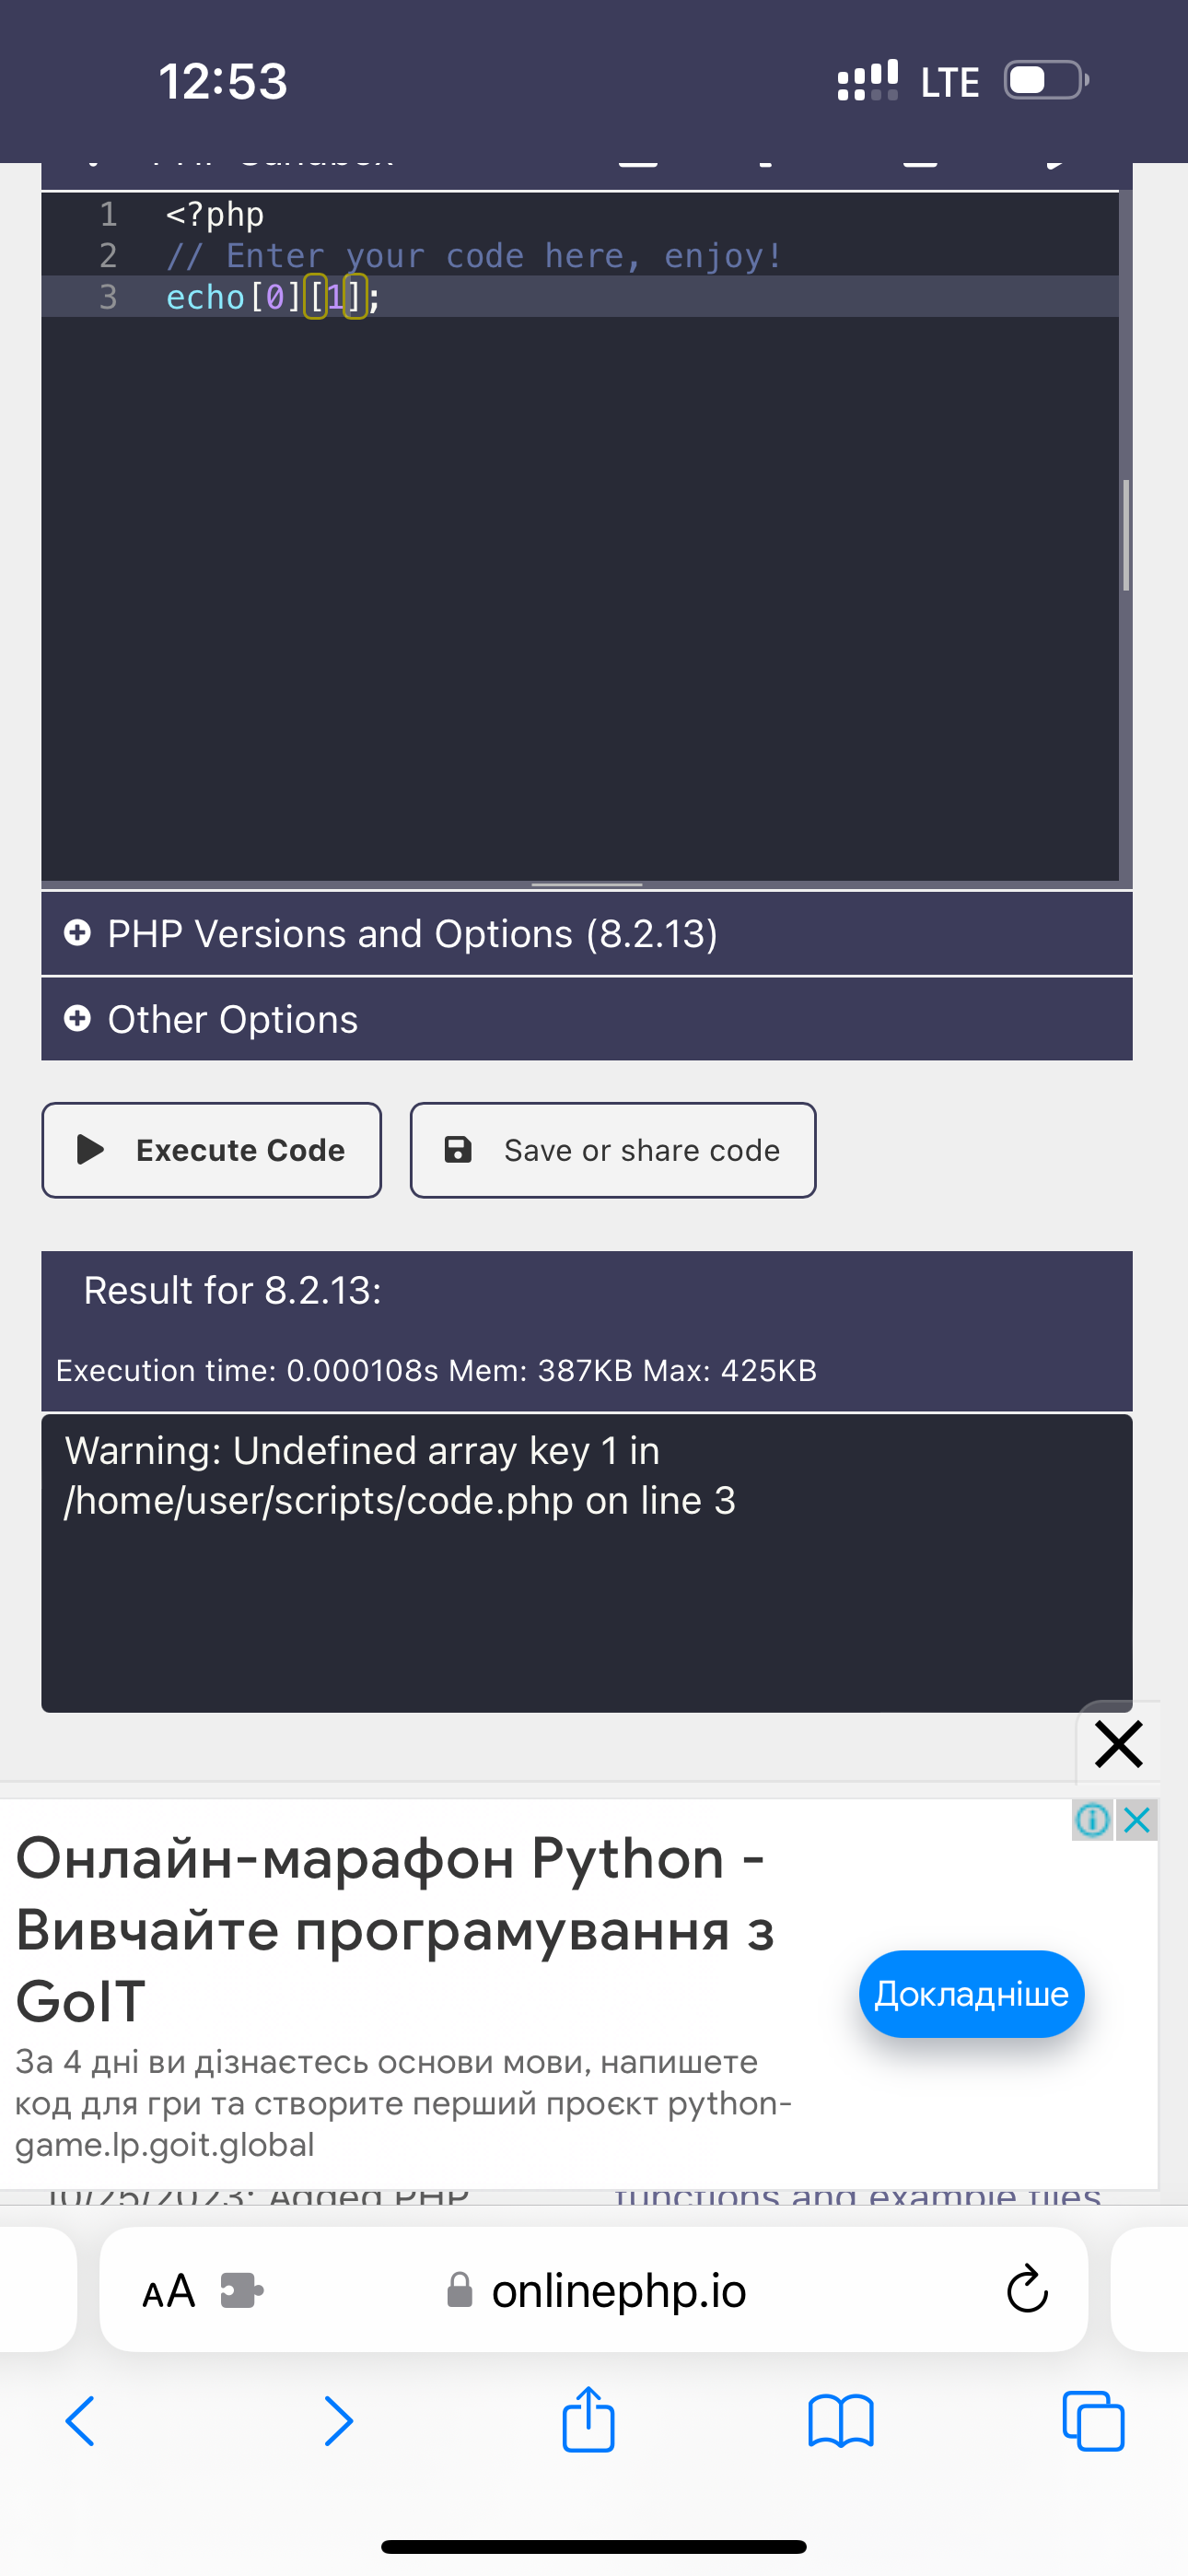Close the ad with the blue X
Viewport: 1188px width, 2576px height.
(x=1137, y=1820)
